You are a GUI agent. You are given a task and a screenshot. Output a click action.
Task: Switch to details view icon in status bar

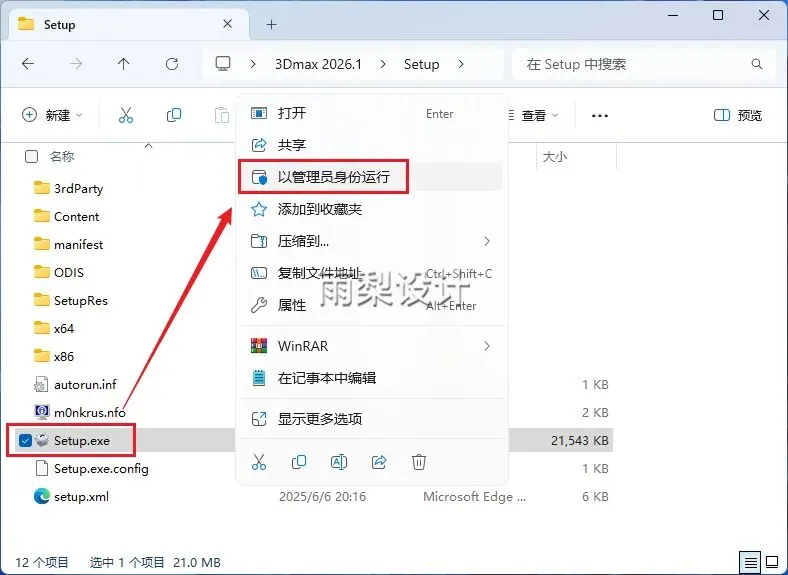tap(750, 562)
